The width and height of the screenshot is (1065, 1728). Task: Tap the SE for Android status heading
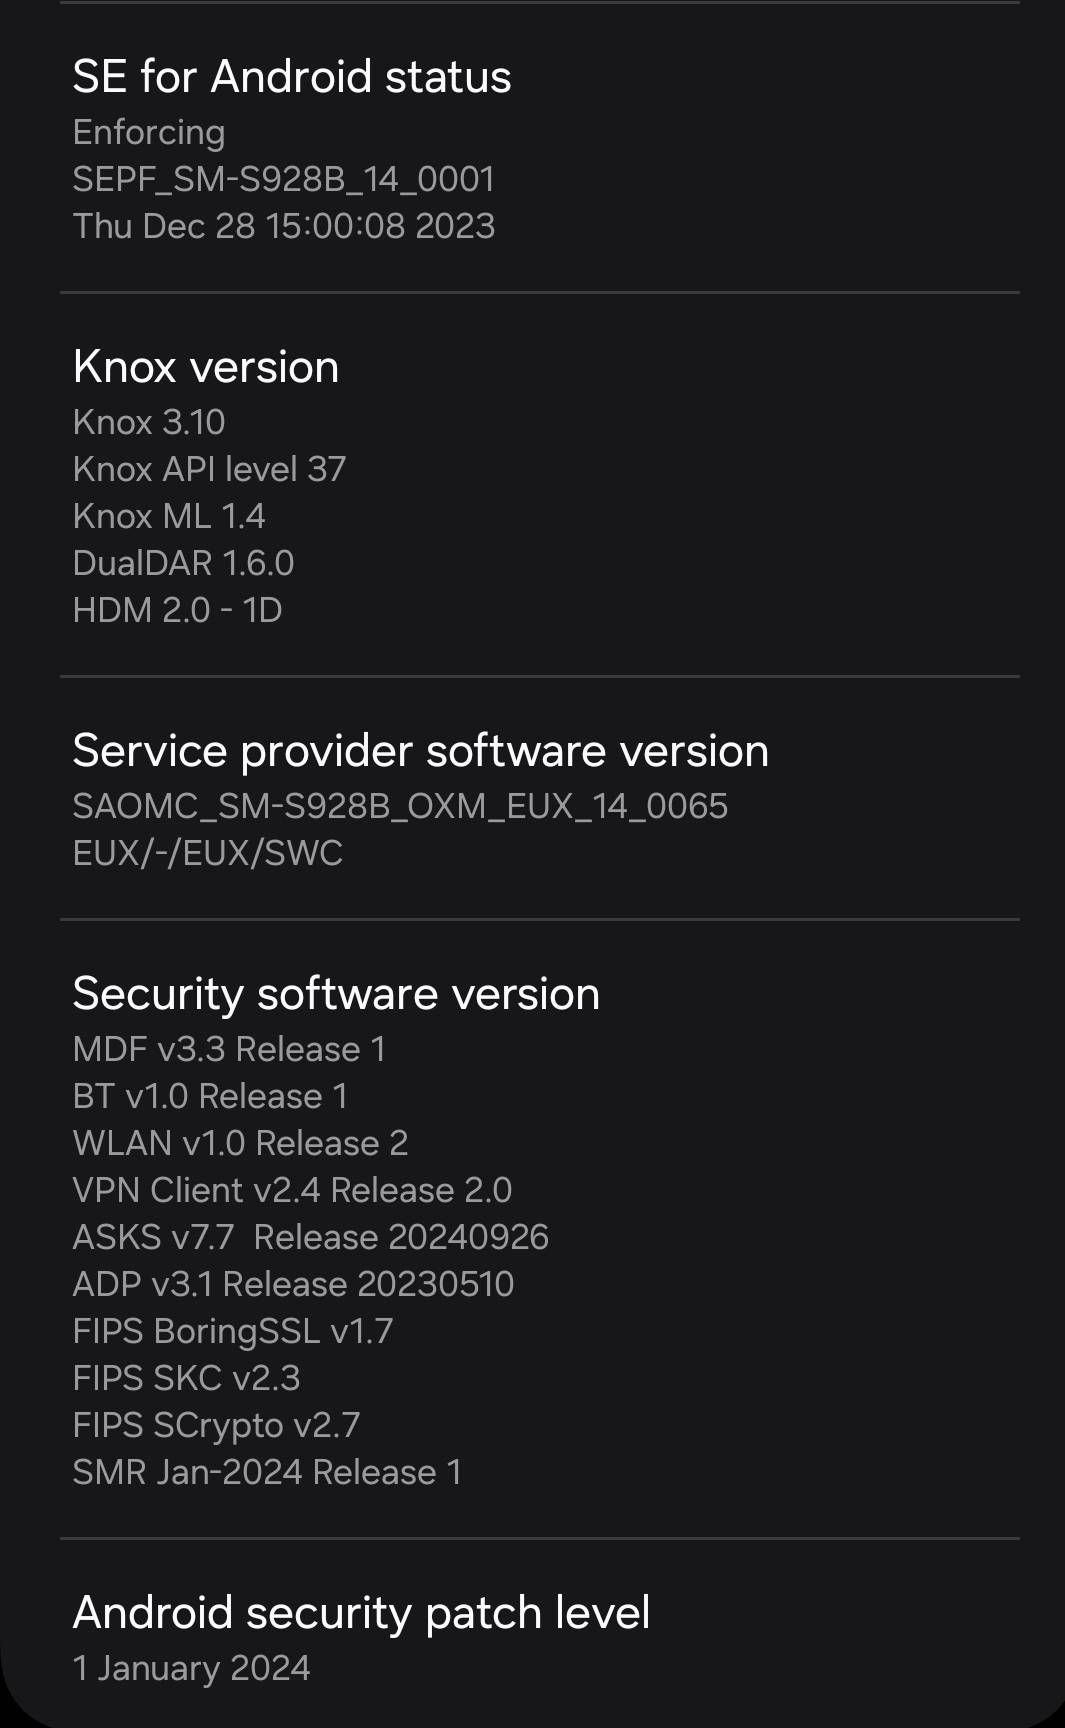292,75
